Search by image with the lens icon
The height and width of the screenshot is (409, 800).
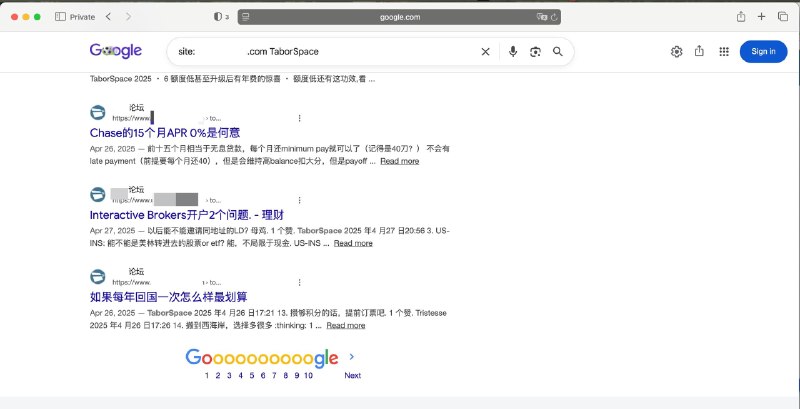(x=535, y=52)
